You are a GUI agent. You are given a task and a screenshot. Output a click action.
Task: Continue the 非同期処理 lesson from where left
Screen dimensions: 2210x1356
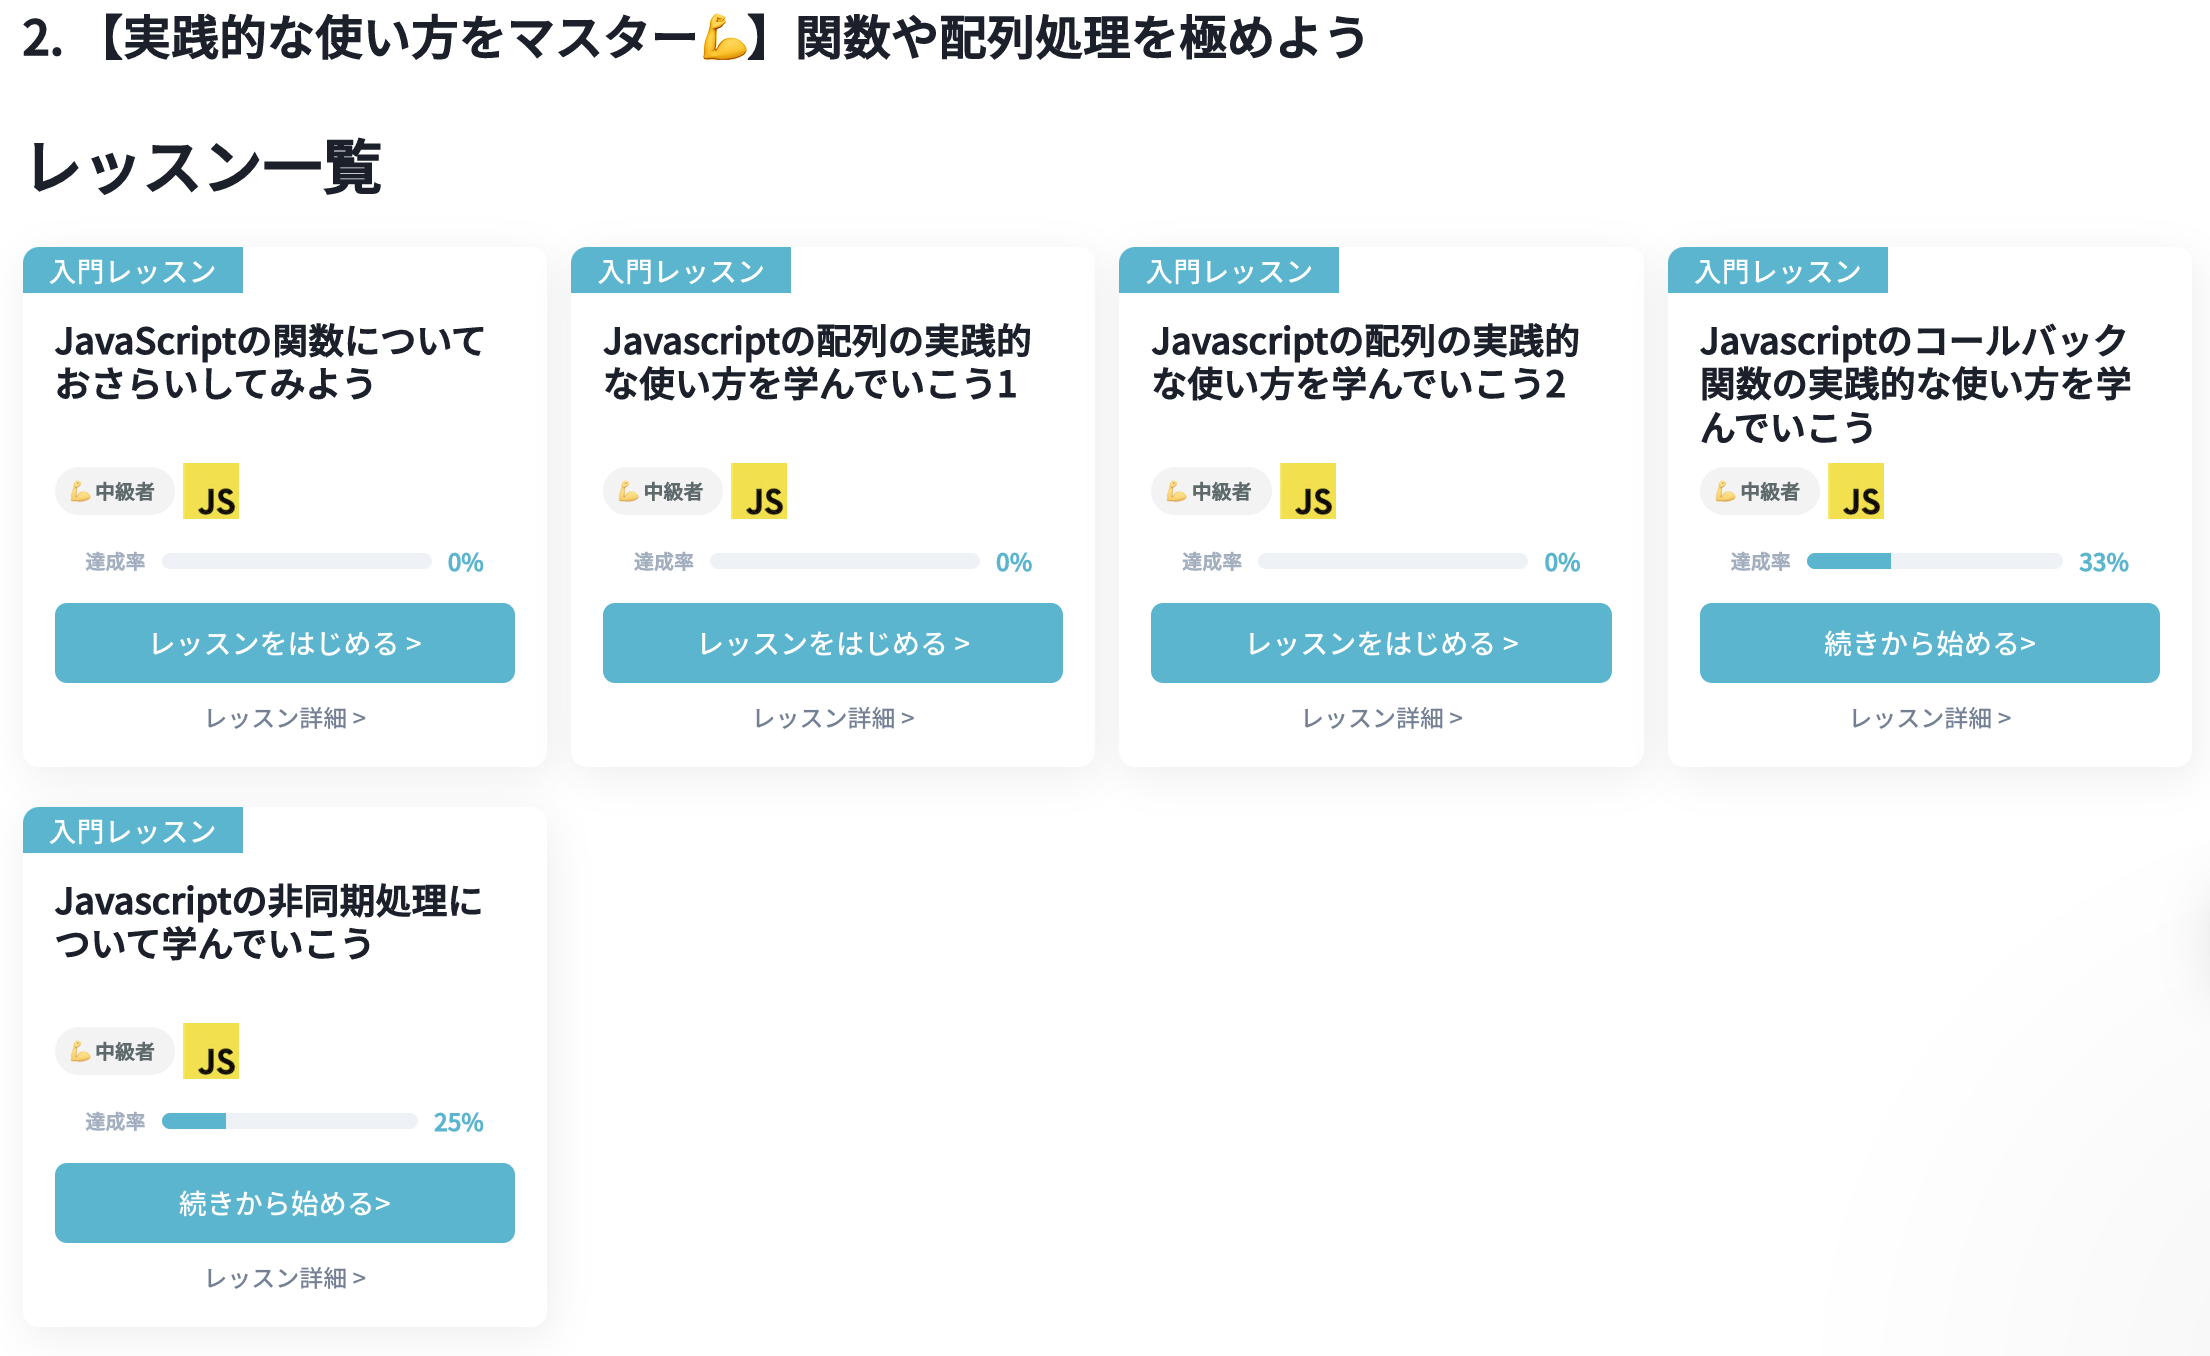pyautogui.click(x=285, y=1203)
